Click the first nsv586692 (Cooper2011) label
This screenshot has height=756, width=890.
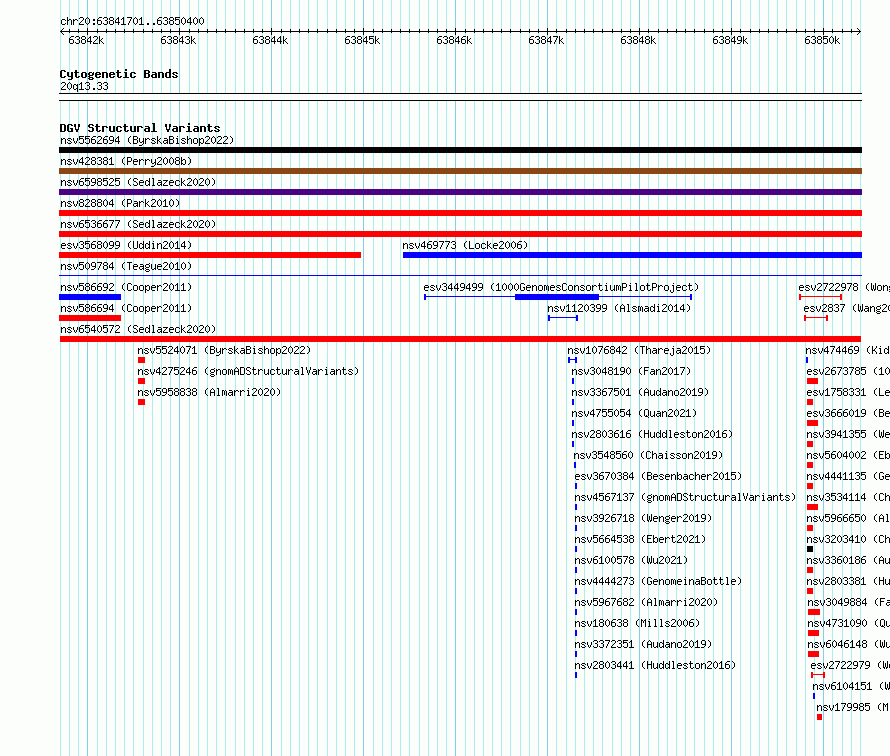pos(126,287)
